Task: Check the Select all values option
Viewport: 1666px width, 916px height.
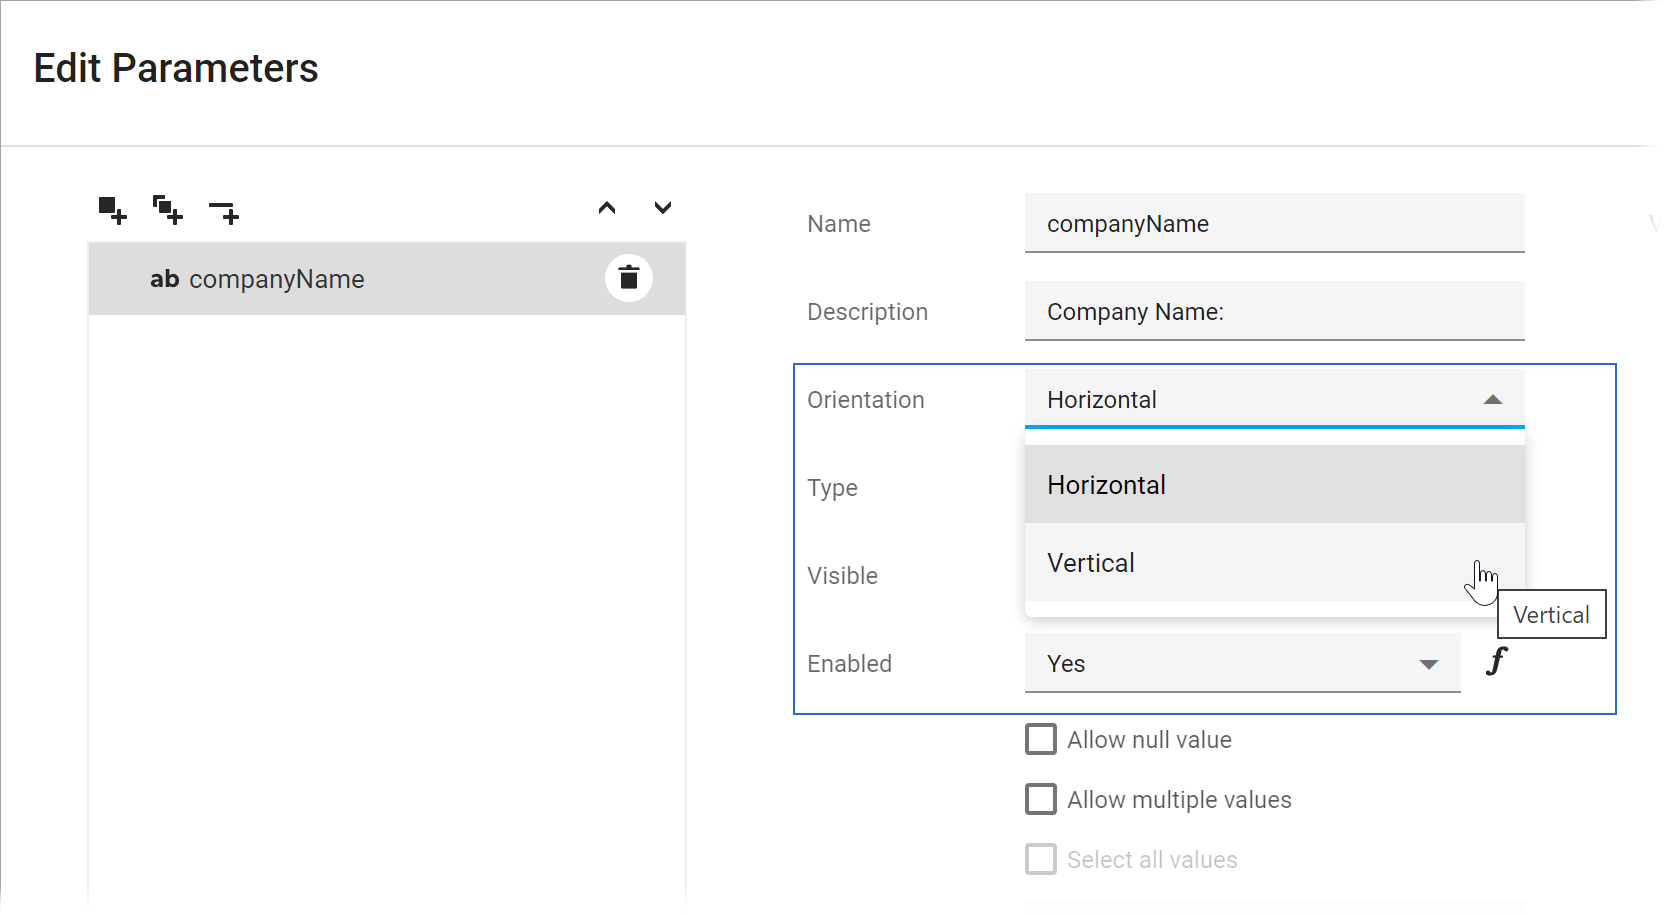Action: tap(1040, 858)
